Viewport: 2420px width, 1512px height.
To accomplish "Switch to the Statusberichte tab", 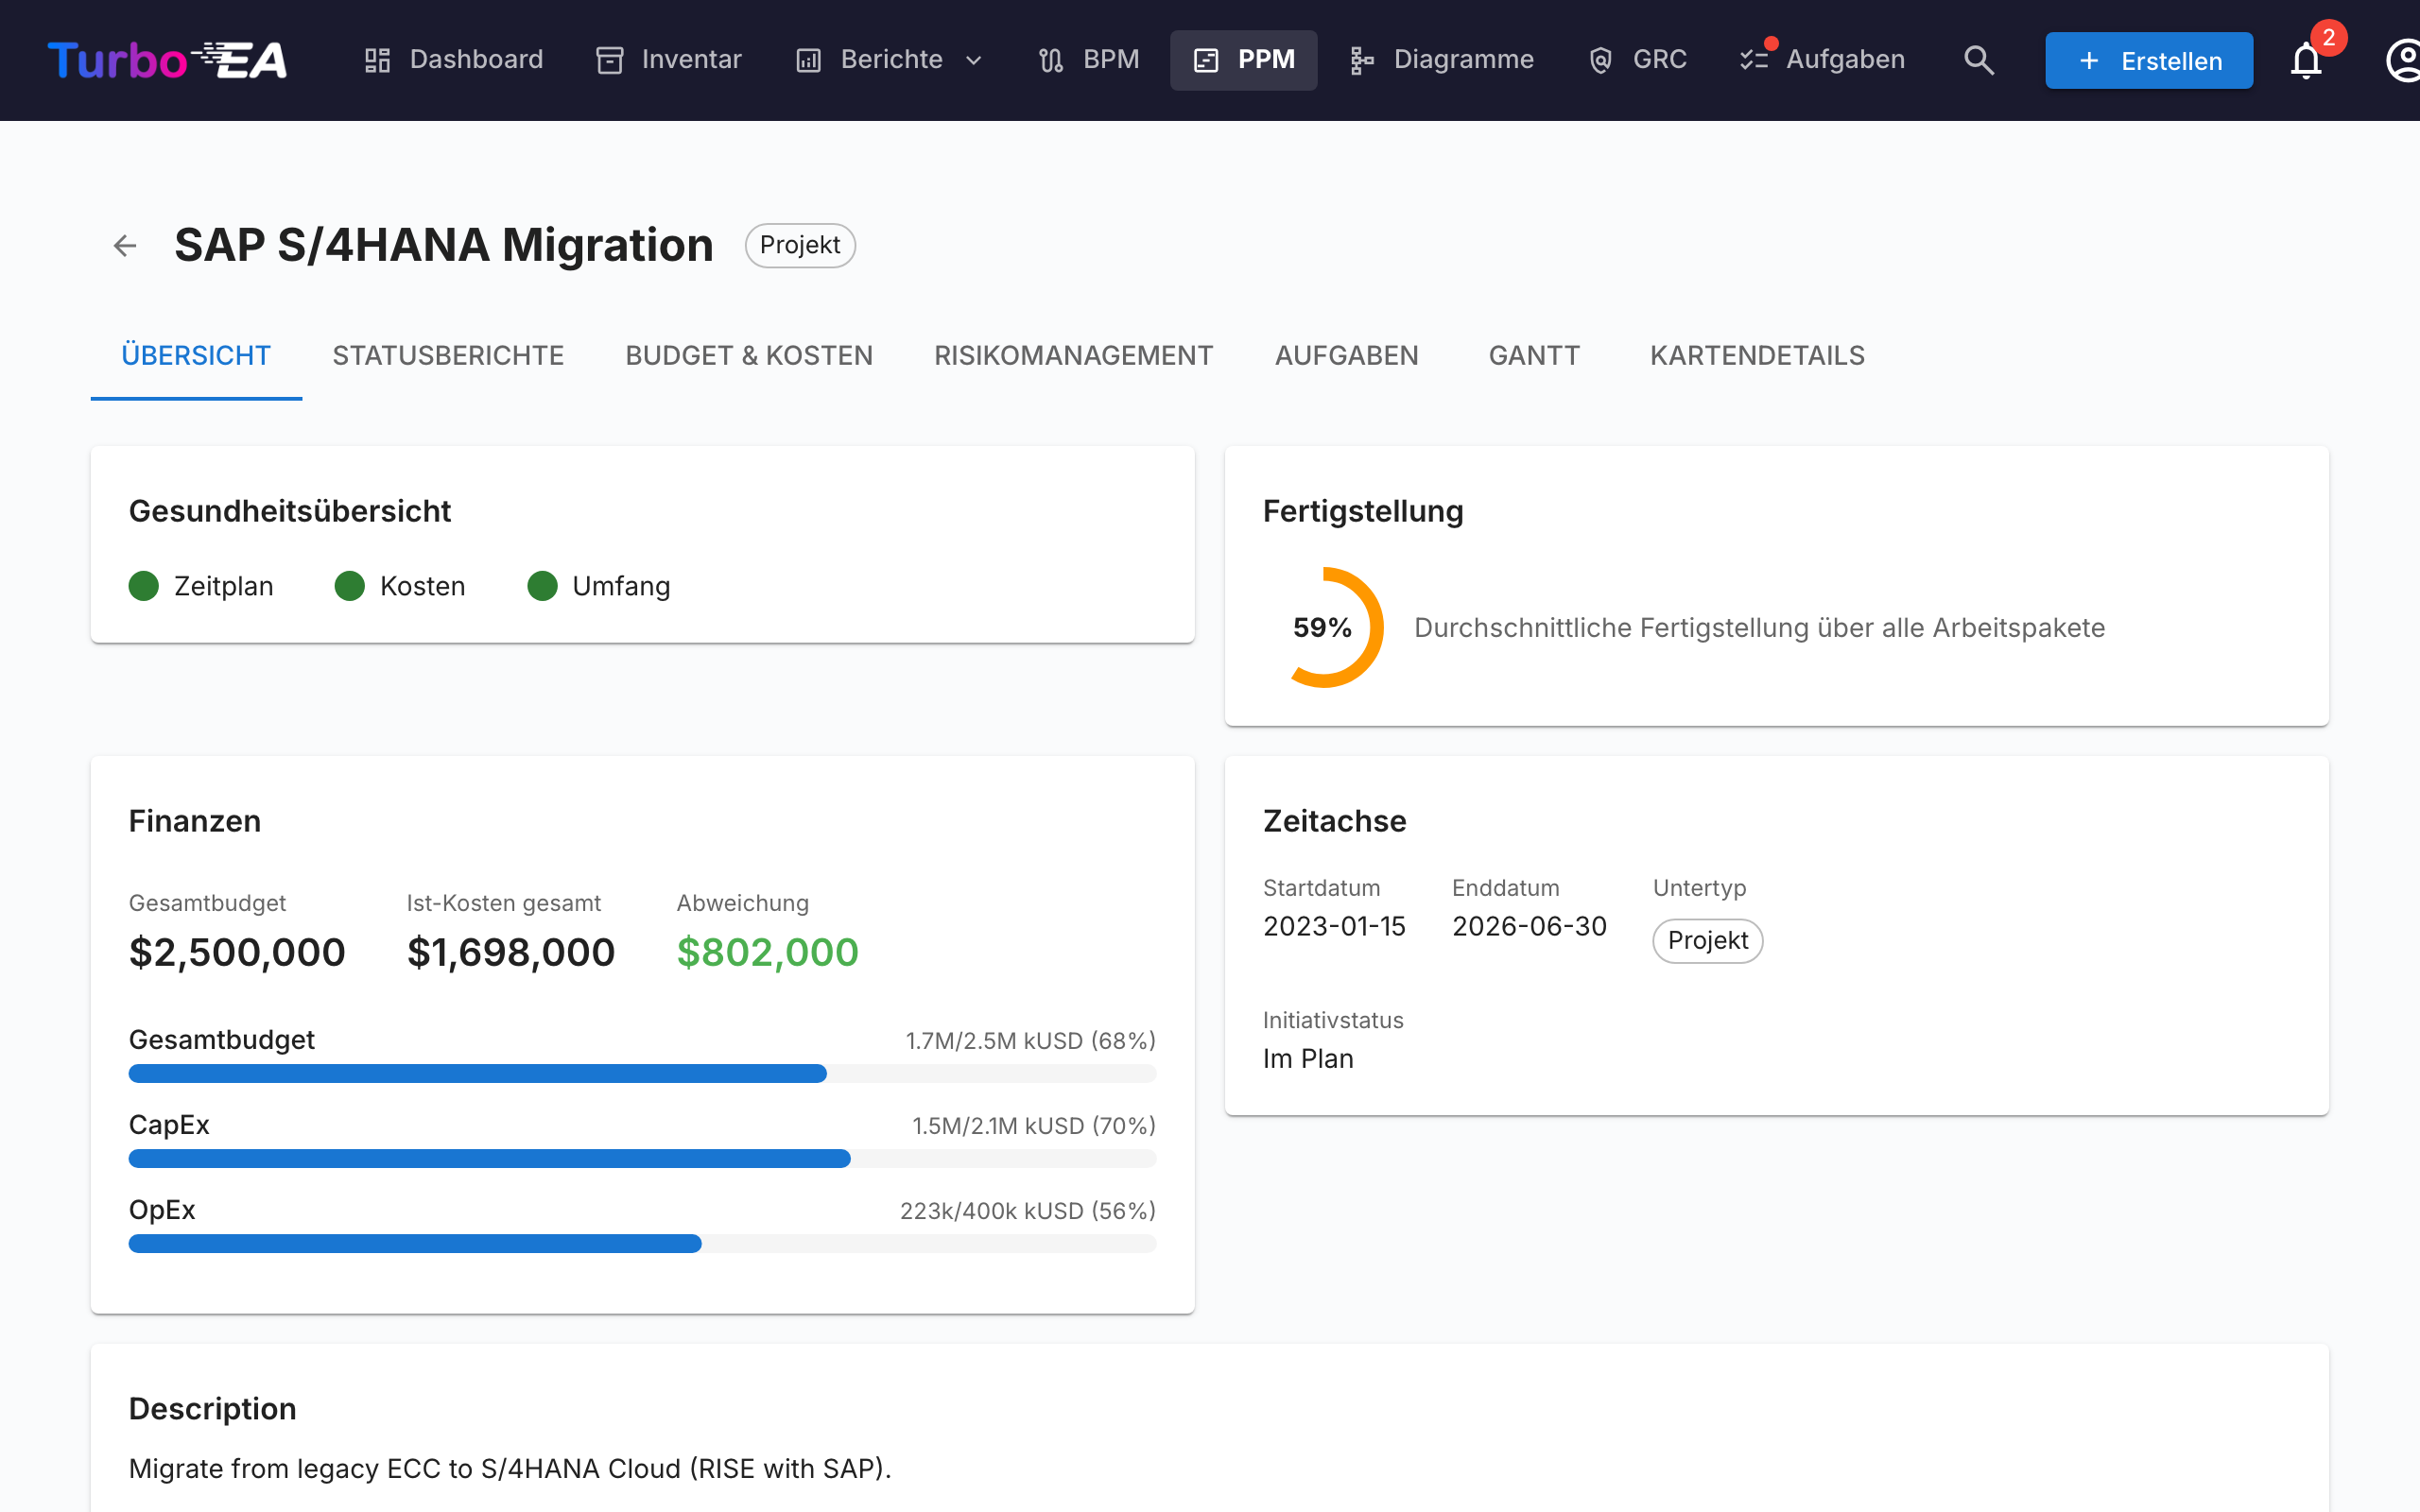I will coord(448,356).
